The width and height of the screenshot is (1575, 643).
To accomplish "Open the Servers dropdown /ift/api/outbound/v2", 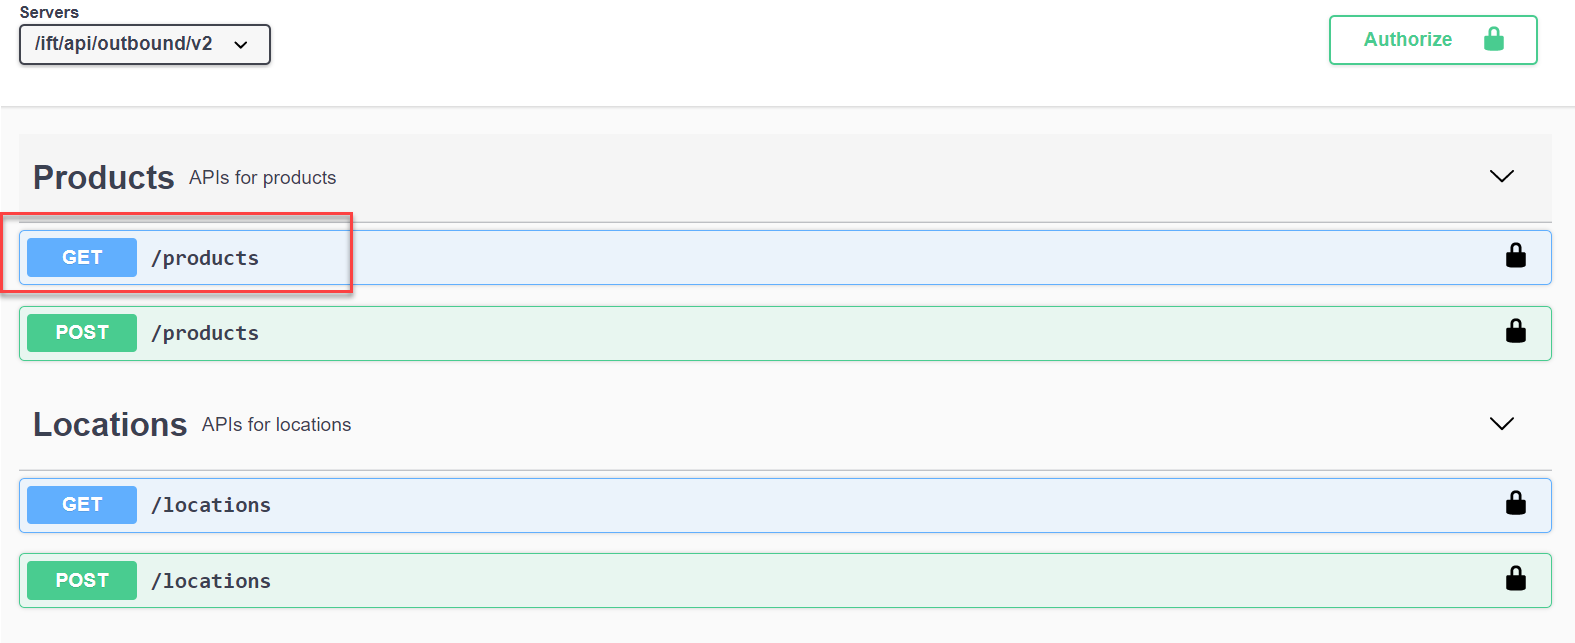I will (x=145, y=44).
